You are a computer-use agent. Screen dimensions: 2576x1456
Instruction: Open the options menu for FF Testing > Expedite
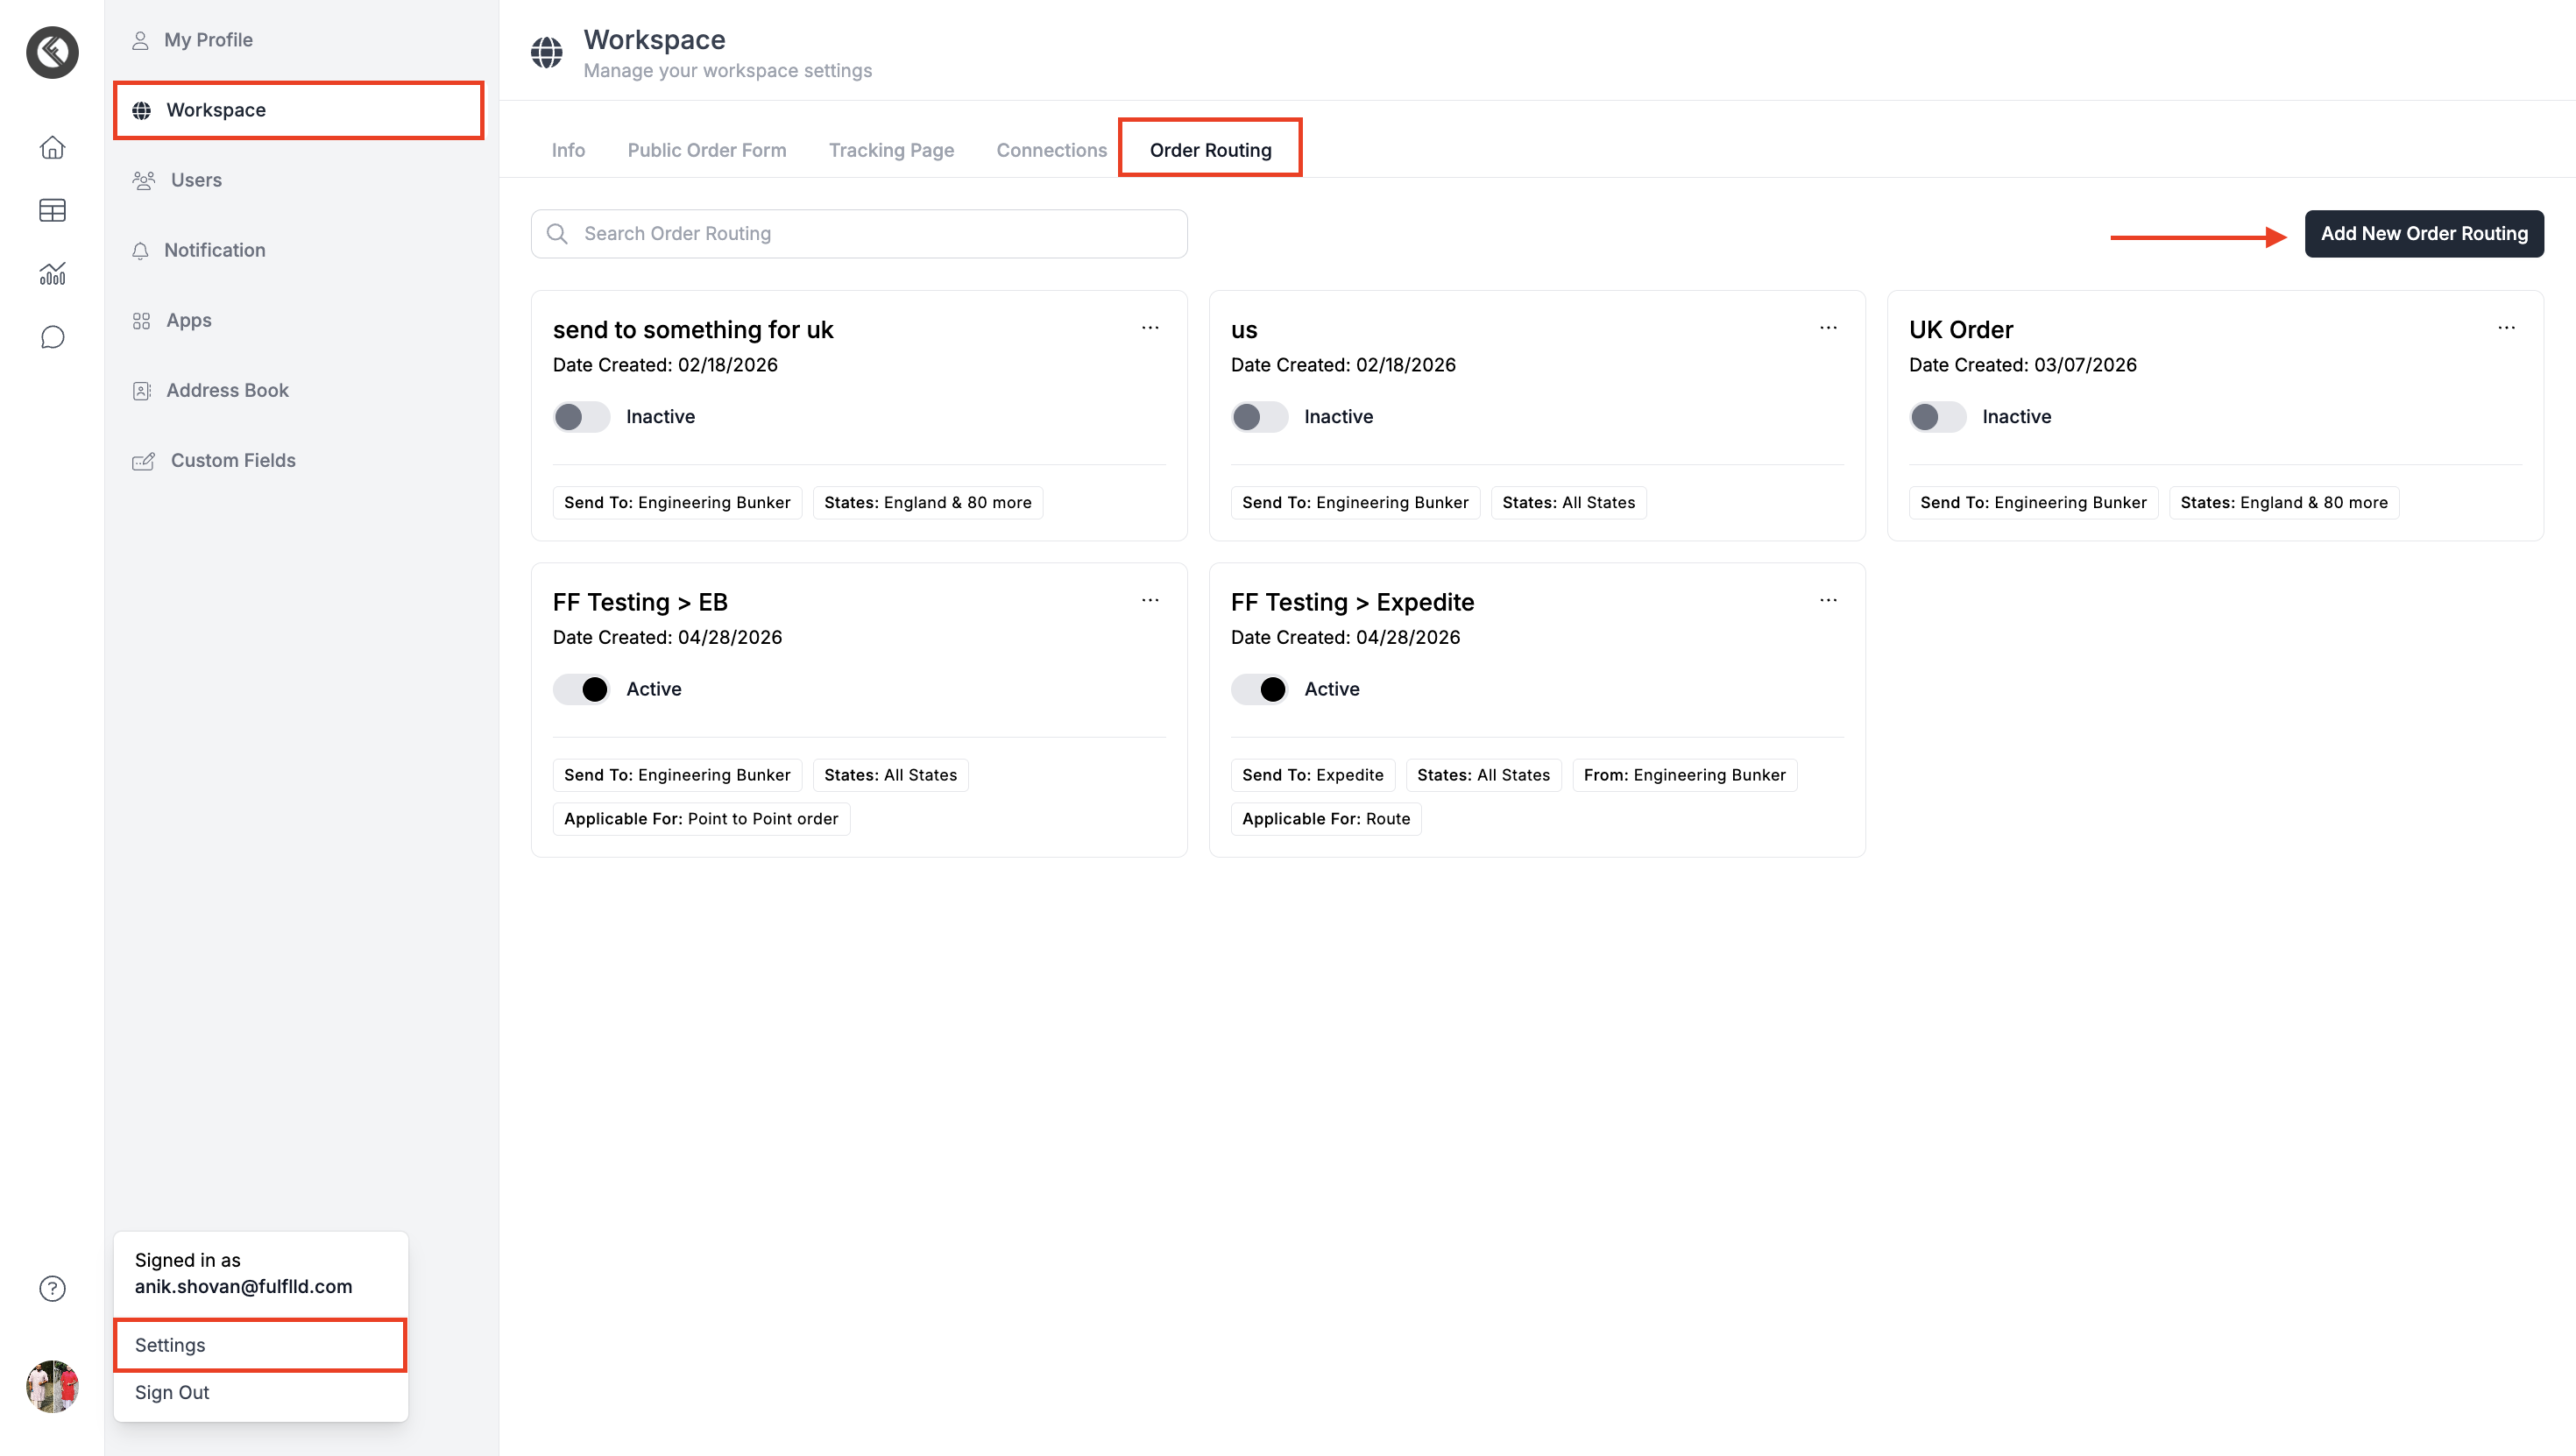[1828, 600]
